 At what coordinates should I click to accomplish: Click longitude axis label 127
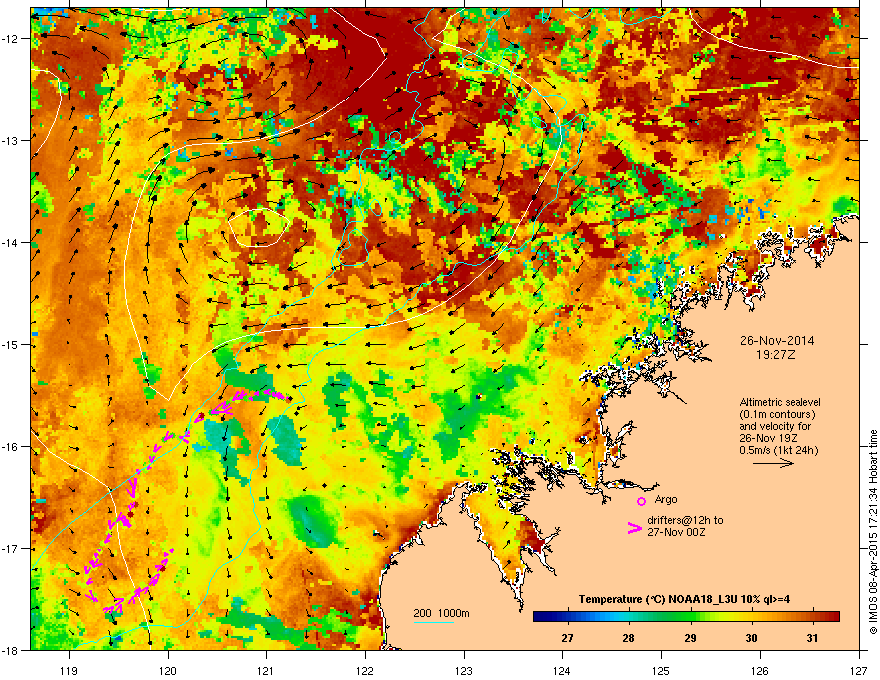(x=859, y=670)
